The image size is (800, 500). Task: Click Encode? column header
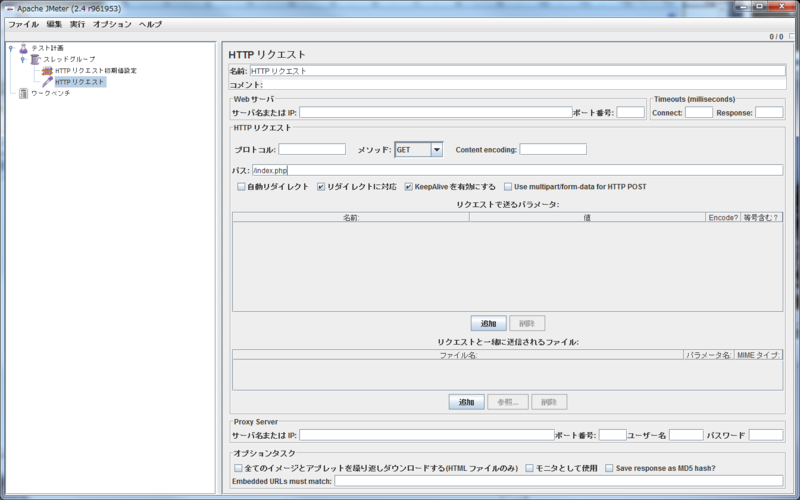pyautogui.click(x=723, y=217)
